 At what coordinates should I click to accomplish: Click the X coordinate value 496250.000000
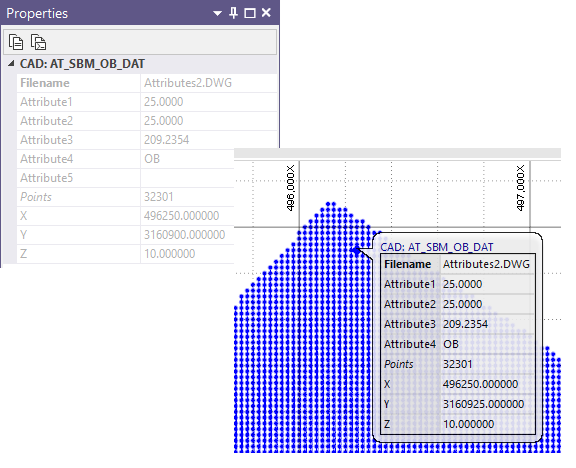181,216
